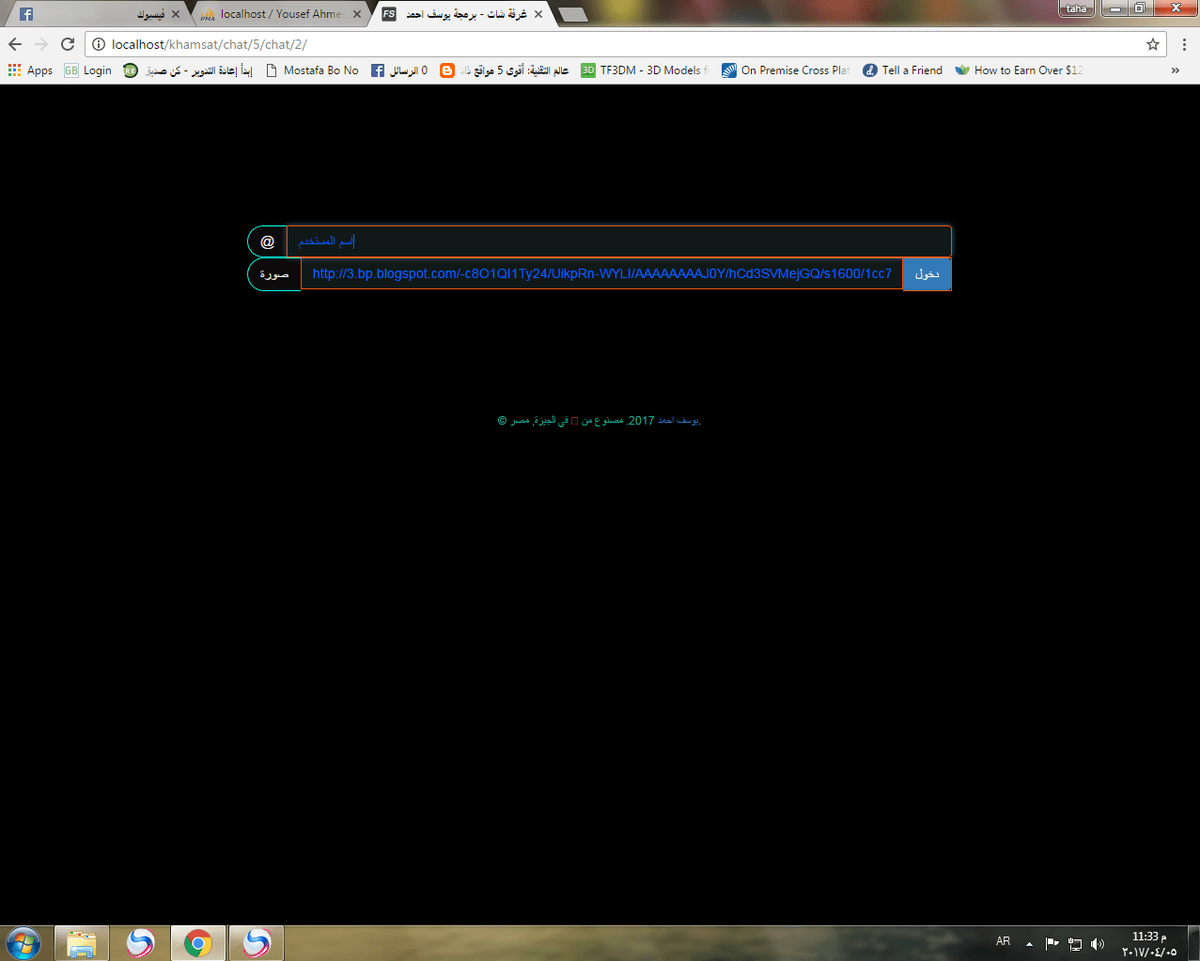The image size is (1200, 961).
Task: Click the @ symbol beside the username field
Action: coord(267,242)
